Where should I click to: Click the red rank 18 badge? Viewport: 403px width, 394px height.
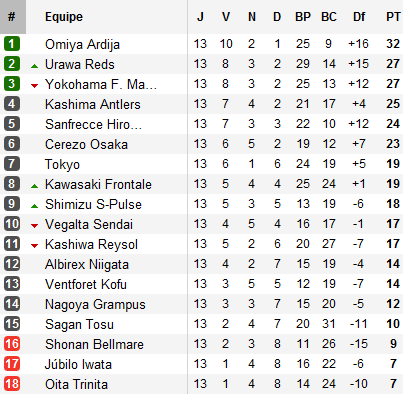[x=12, y=384]
